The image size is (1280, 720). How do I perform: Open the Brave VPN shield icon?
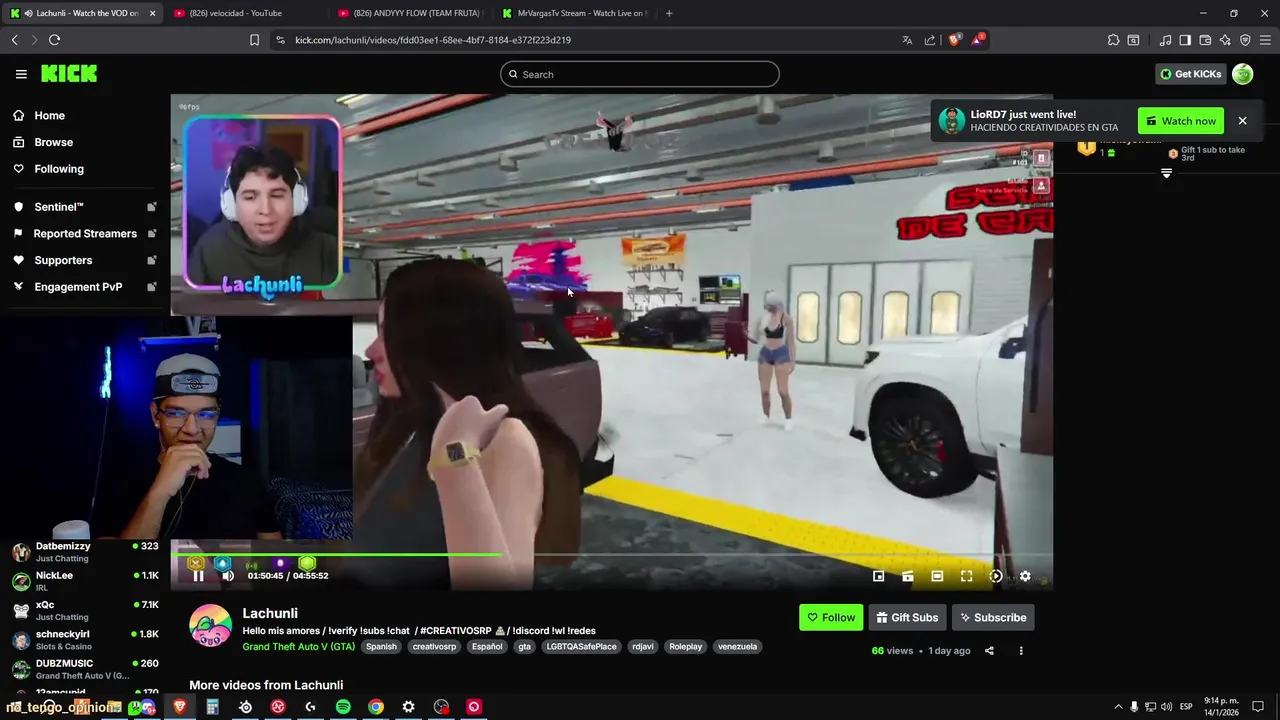tap(1245, 40)
